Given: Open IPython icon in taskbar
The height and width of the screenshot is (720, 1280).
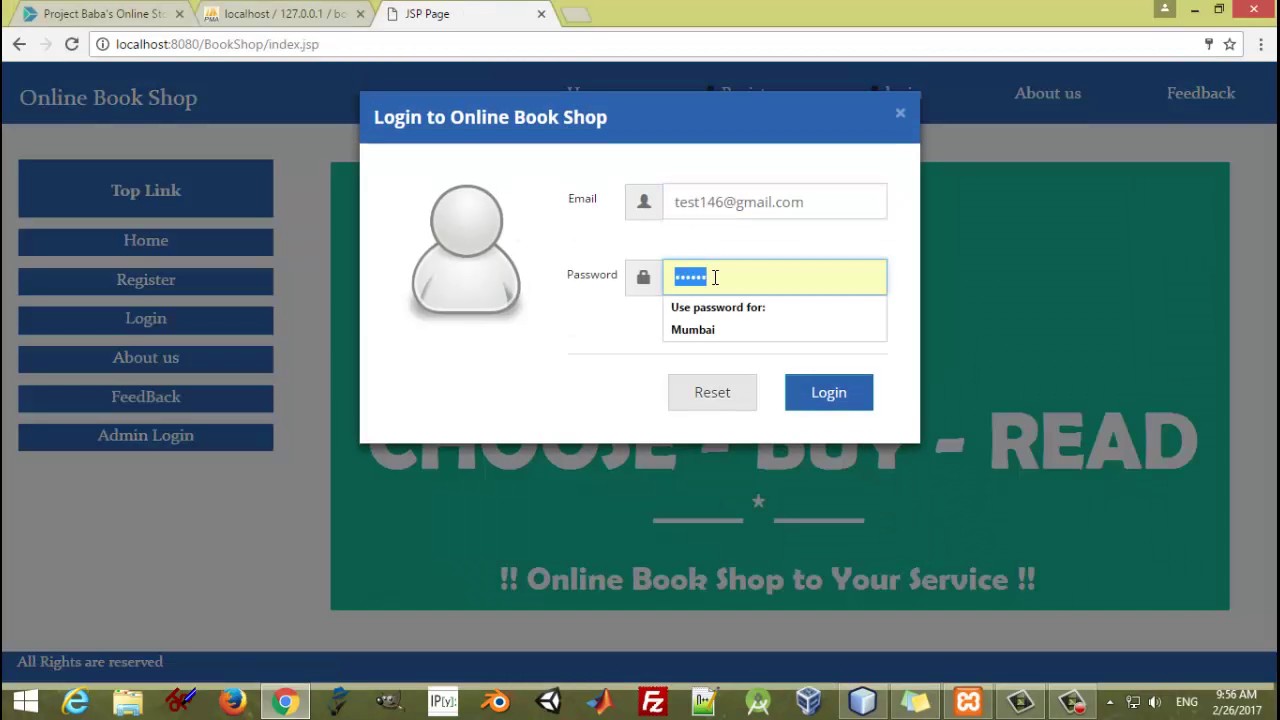Looking at the screenshot, I should coord(443,702).
